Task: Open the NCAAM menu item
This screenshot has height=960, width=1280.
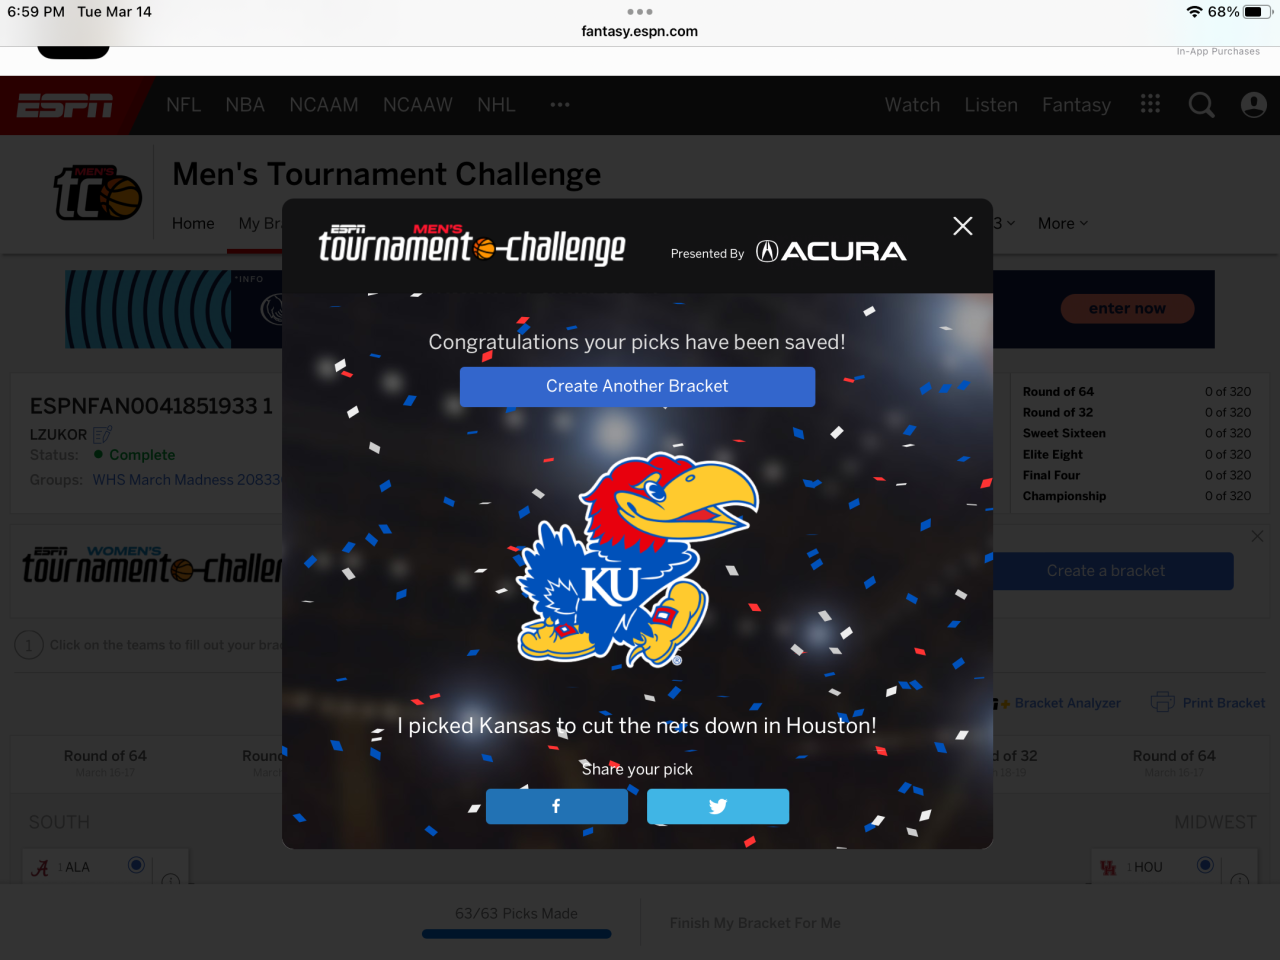Action: [324, 105]
